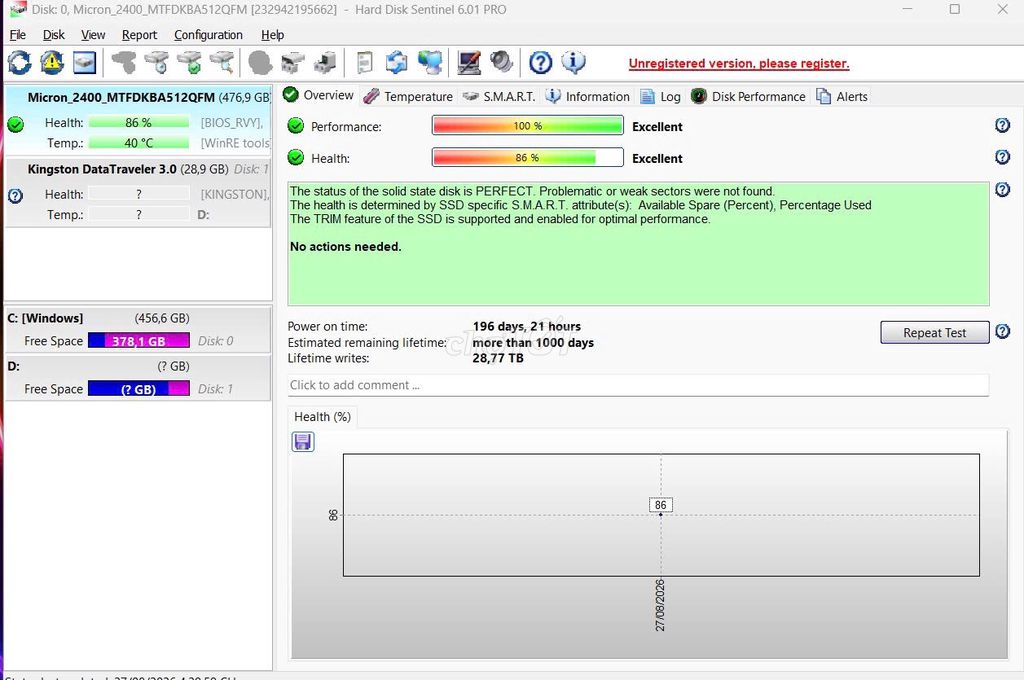Click the monitor with pen configuration icon
The image size is (1024, 680).
click(x=469, y=63)
